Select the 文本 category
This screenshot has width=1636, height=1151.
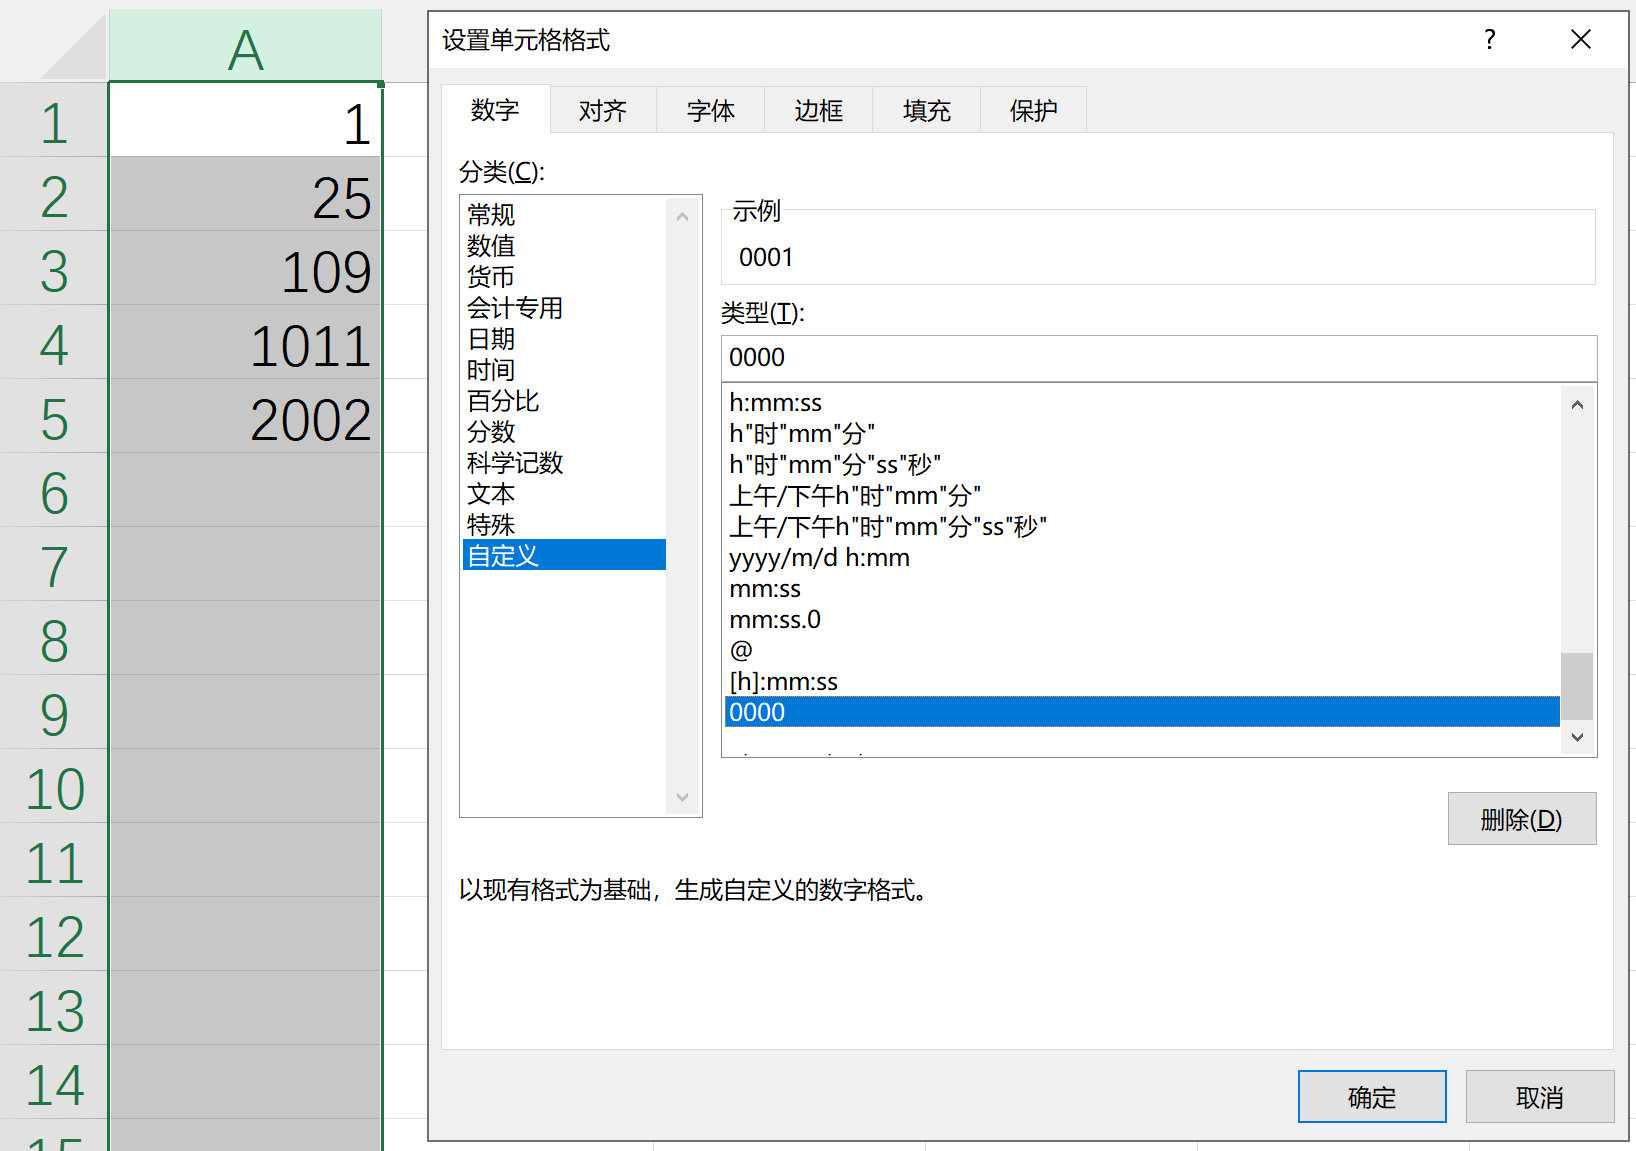tap(491, 494)
